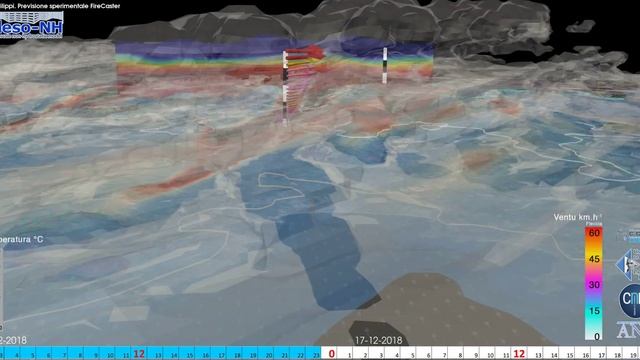
Task: Select the 30 value on the wind legend
Action: tap(594, 285)
